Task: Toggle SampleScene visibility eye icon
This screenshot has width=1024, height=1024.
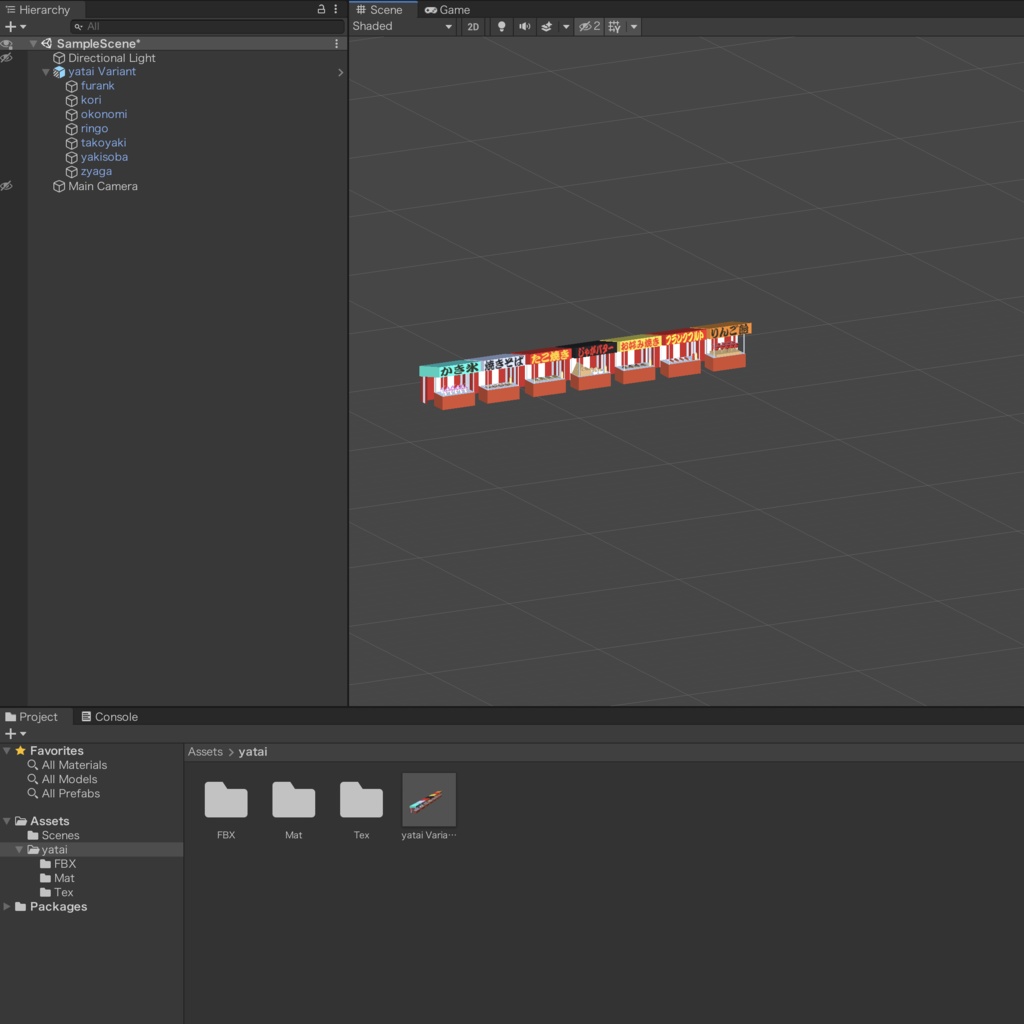Action: (7, 44)
